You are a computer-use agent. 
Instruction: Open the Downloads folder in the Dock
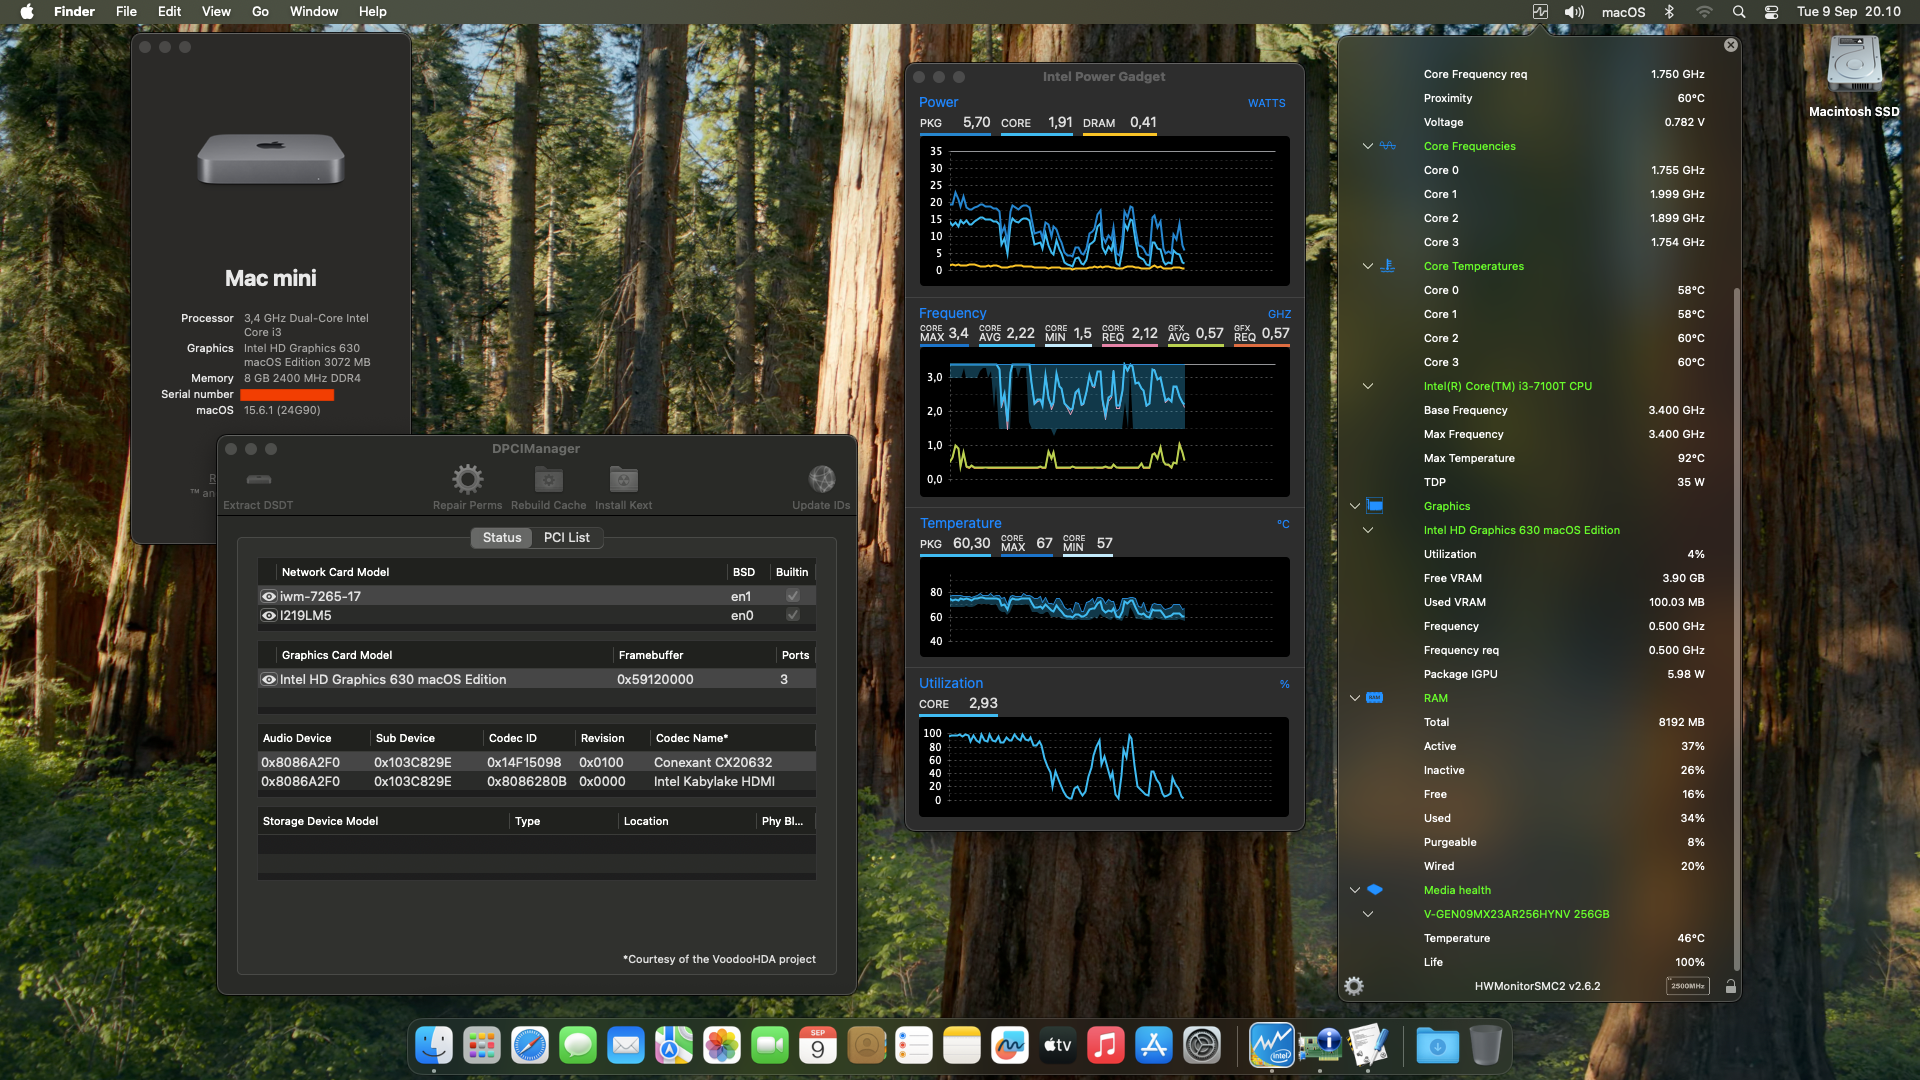pos(1438,1046)
